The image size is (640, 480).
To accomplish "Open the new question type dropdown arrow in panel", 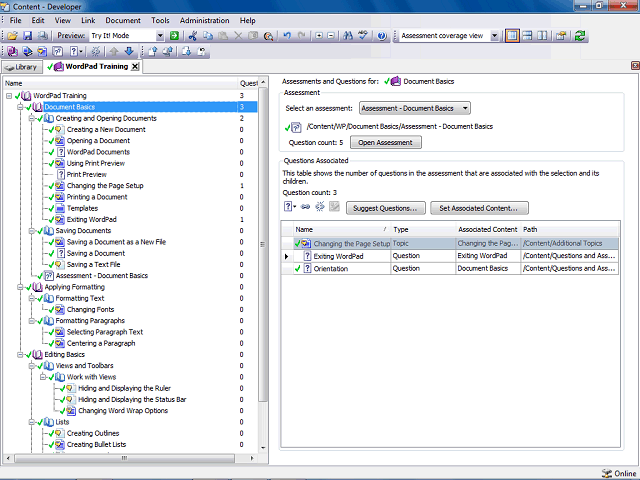I will tap(295, 207).
